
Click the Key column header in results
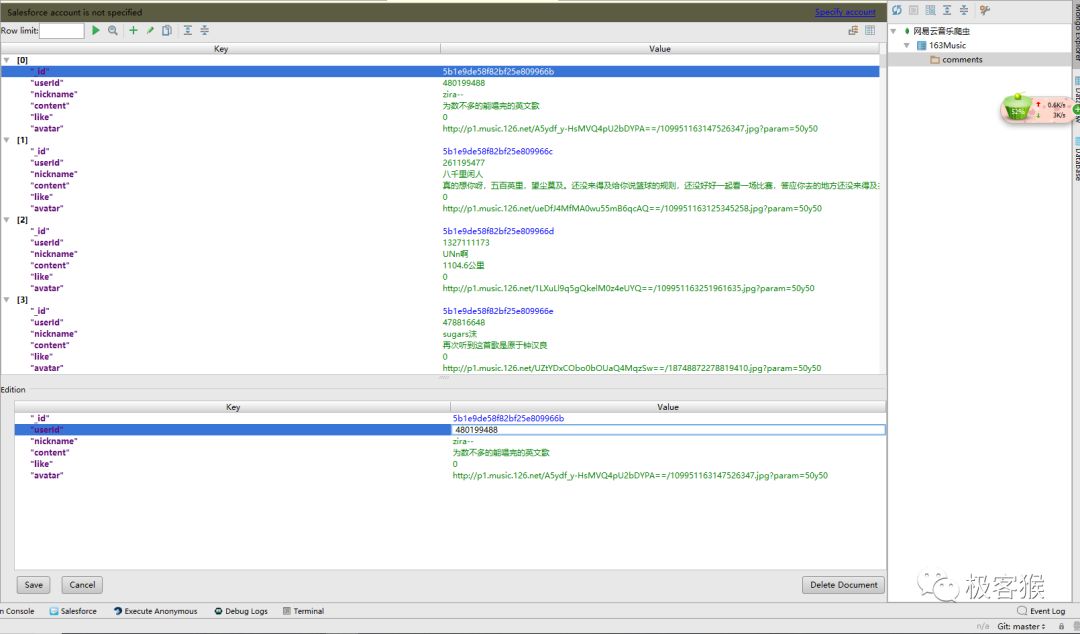pyautogui.click(x=220, y=49)
